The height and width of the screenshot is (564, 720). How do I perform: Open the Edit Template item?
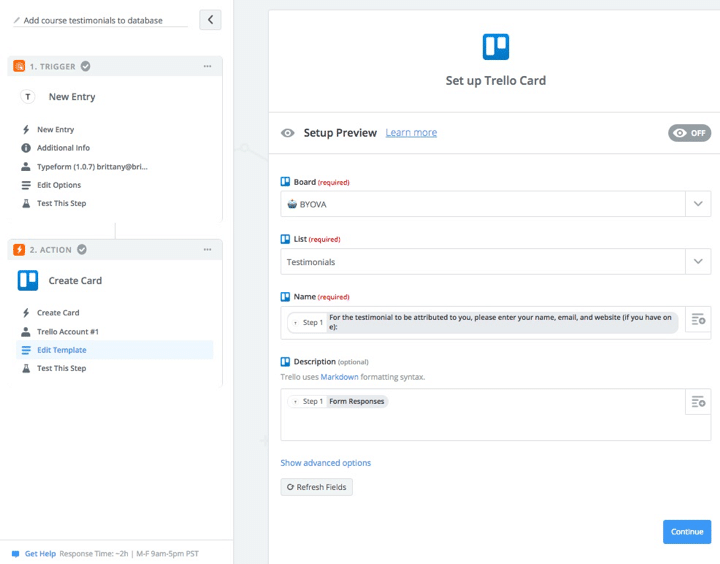(115, 350)
